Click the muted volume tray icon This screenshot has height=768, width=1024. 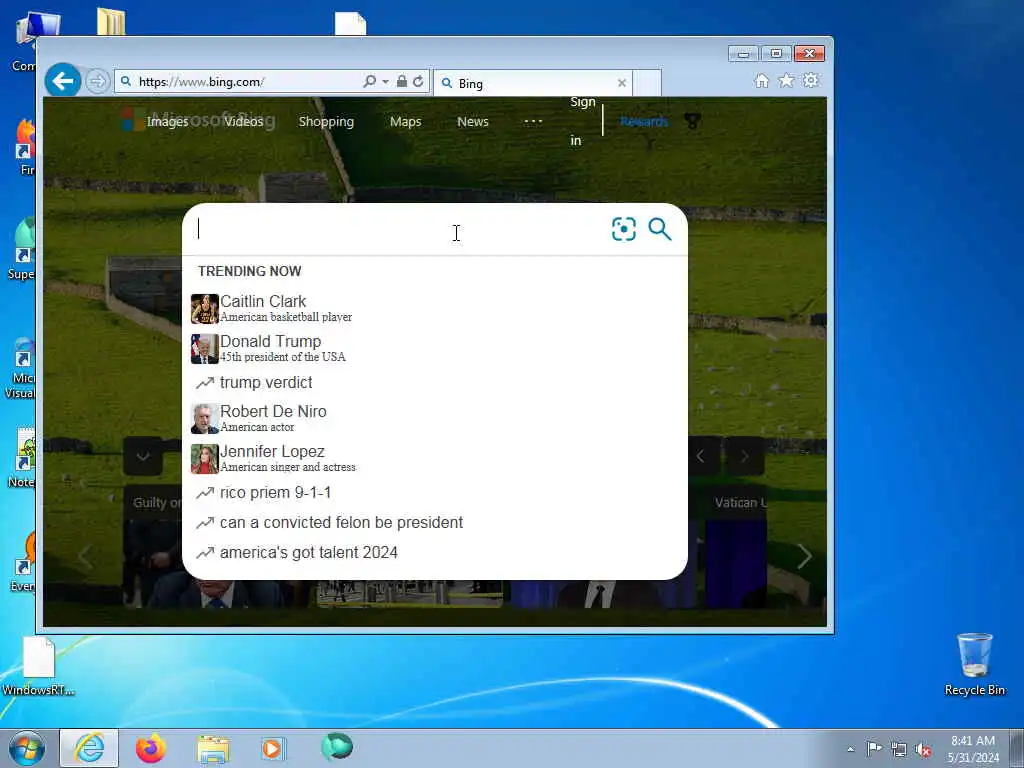(x=923, y=750)
